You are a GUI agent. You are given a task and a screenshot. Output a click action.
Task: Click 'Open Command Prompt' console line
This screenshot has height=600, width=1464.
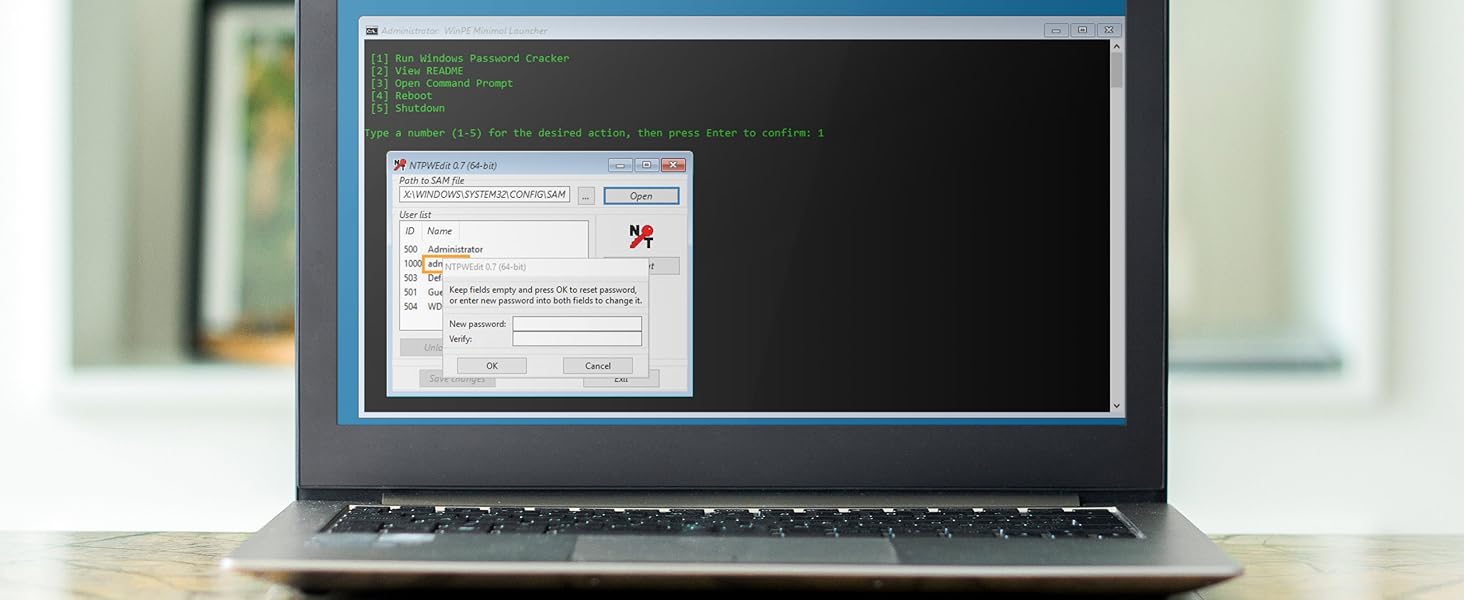click(441, 83)
